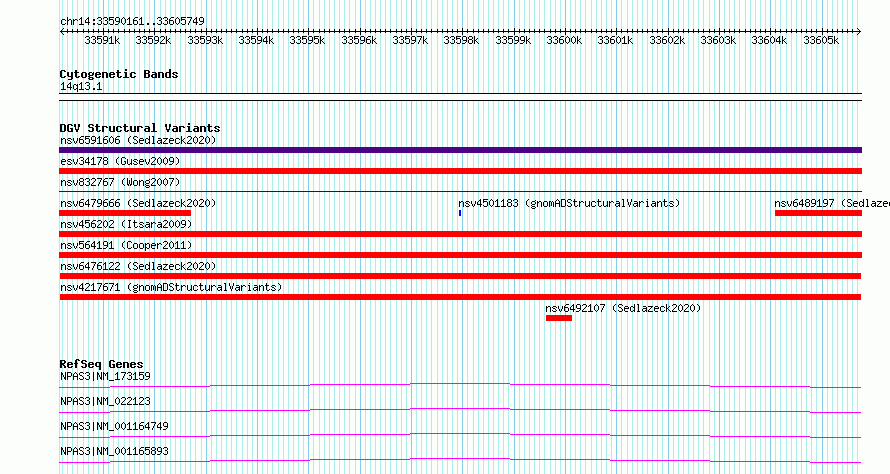This screenshot has height=474, width=890.
Task: Click the purple nsv6591606 variant bar
Action: point(460,150)
